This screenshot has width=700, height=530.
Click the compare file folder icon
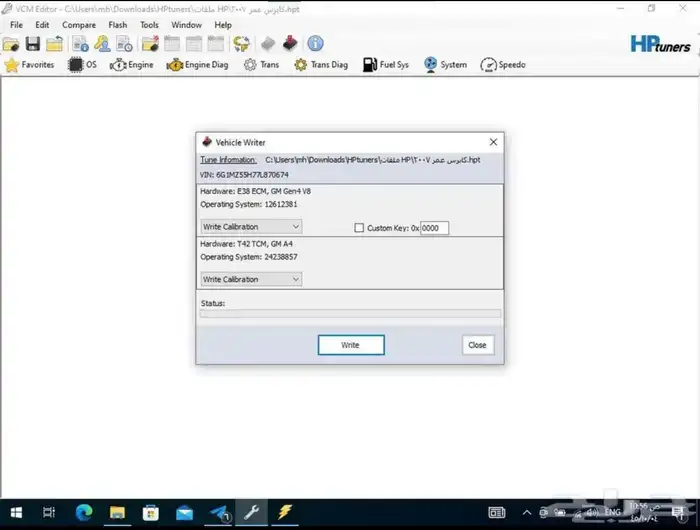click(150, 44)
